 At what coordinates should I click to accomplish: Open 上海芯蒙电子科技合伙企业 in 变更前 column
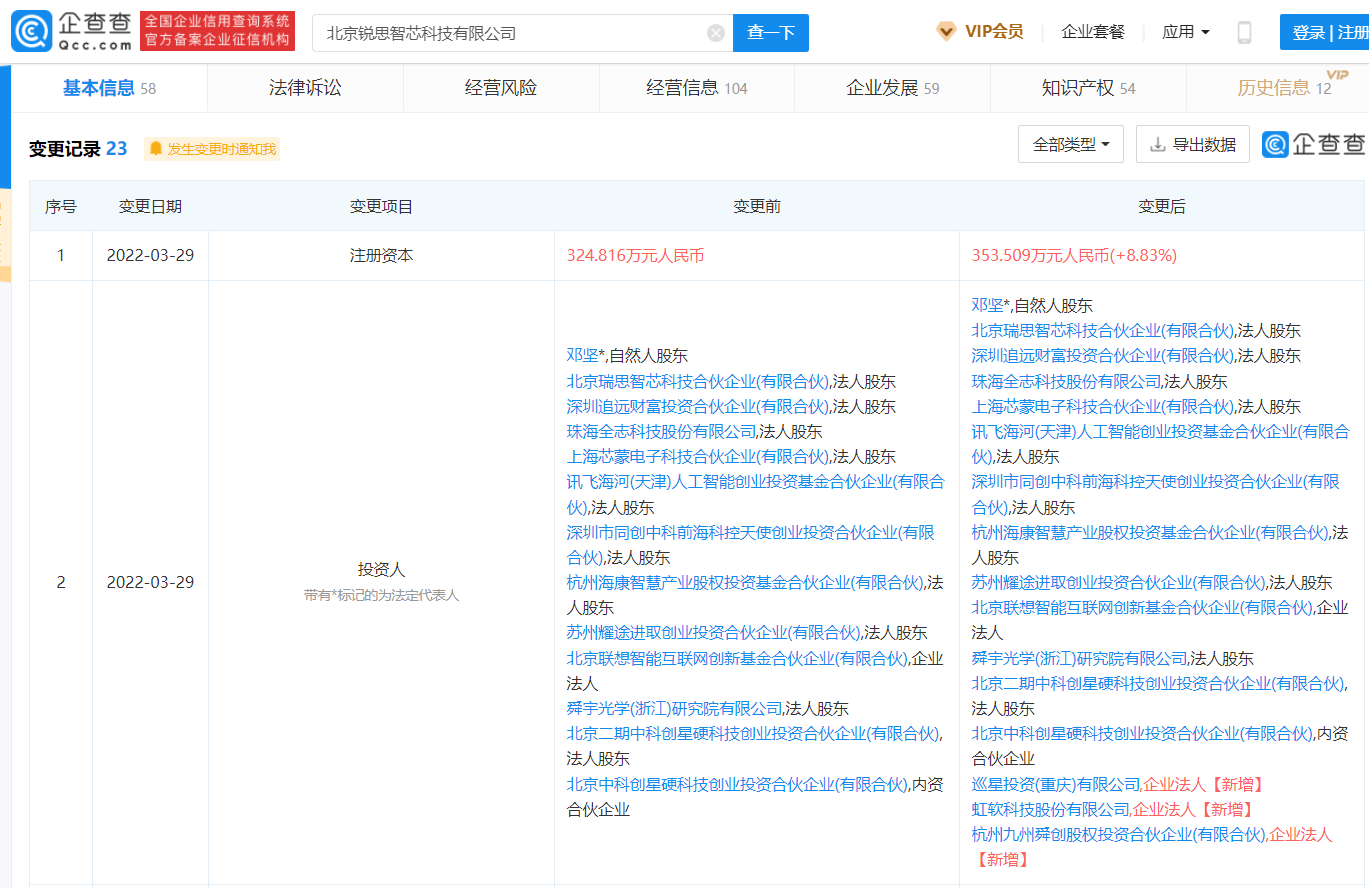pos(698,456)
